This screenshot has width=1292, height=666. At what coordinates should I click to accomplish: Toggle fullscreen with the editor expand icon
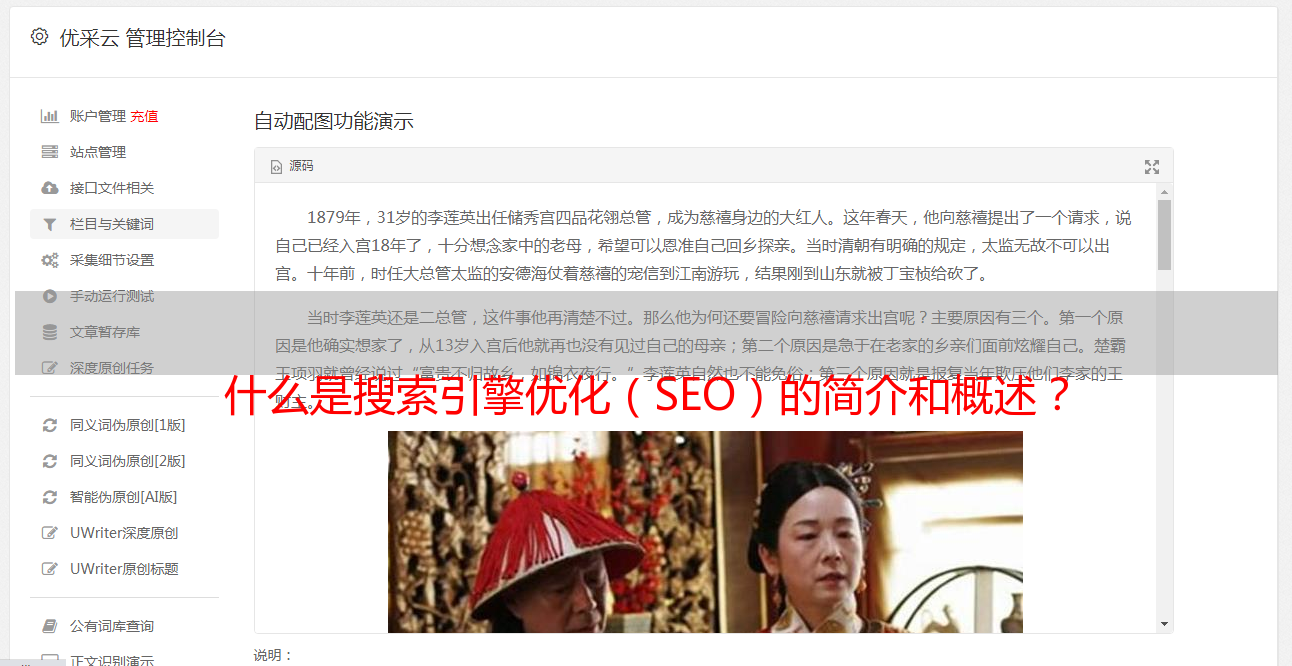pos(1152,167)
